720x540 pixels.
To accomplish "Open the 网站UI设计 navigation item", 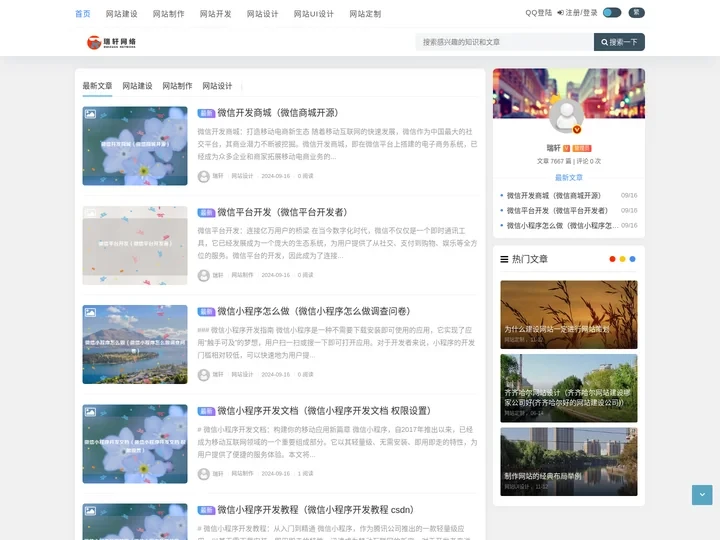I will [x=314, y=14].
